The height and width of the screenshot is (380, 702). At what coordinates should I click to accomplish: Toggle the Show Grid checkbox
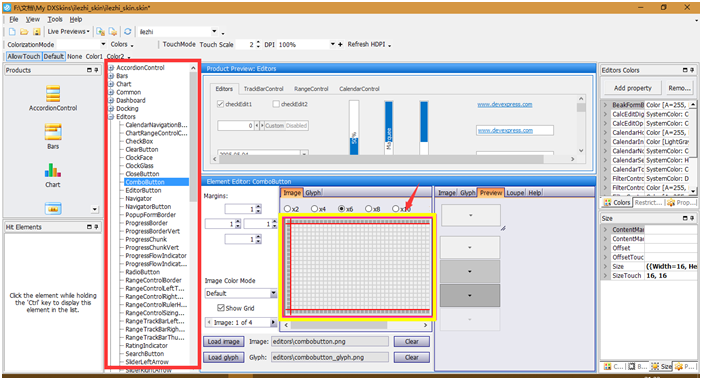[221, 308]
